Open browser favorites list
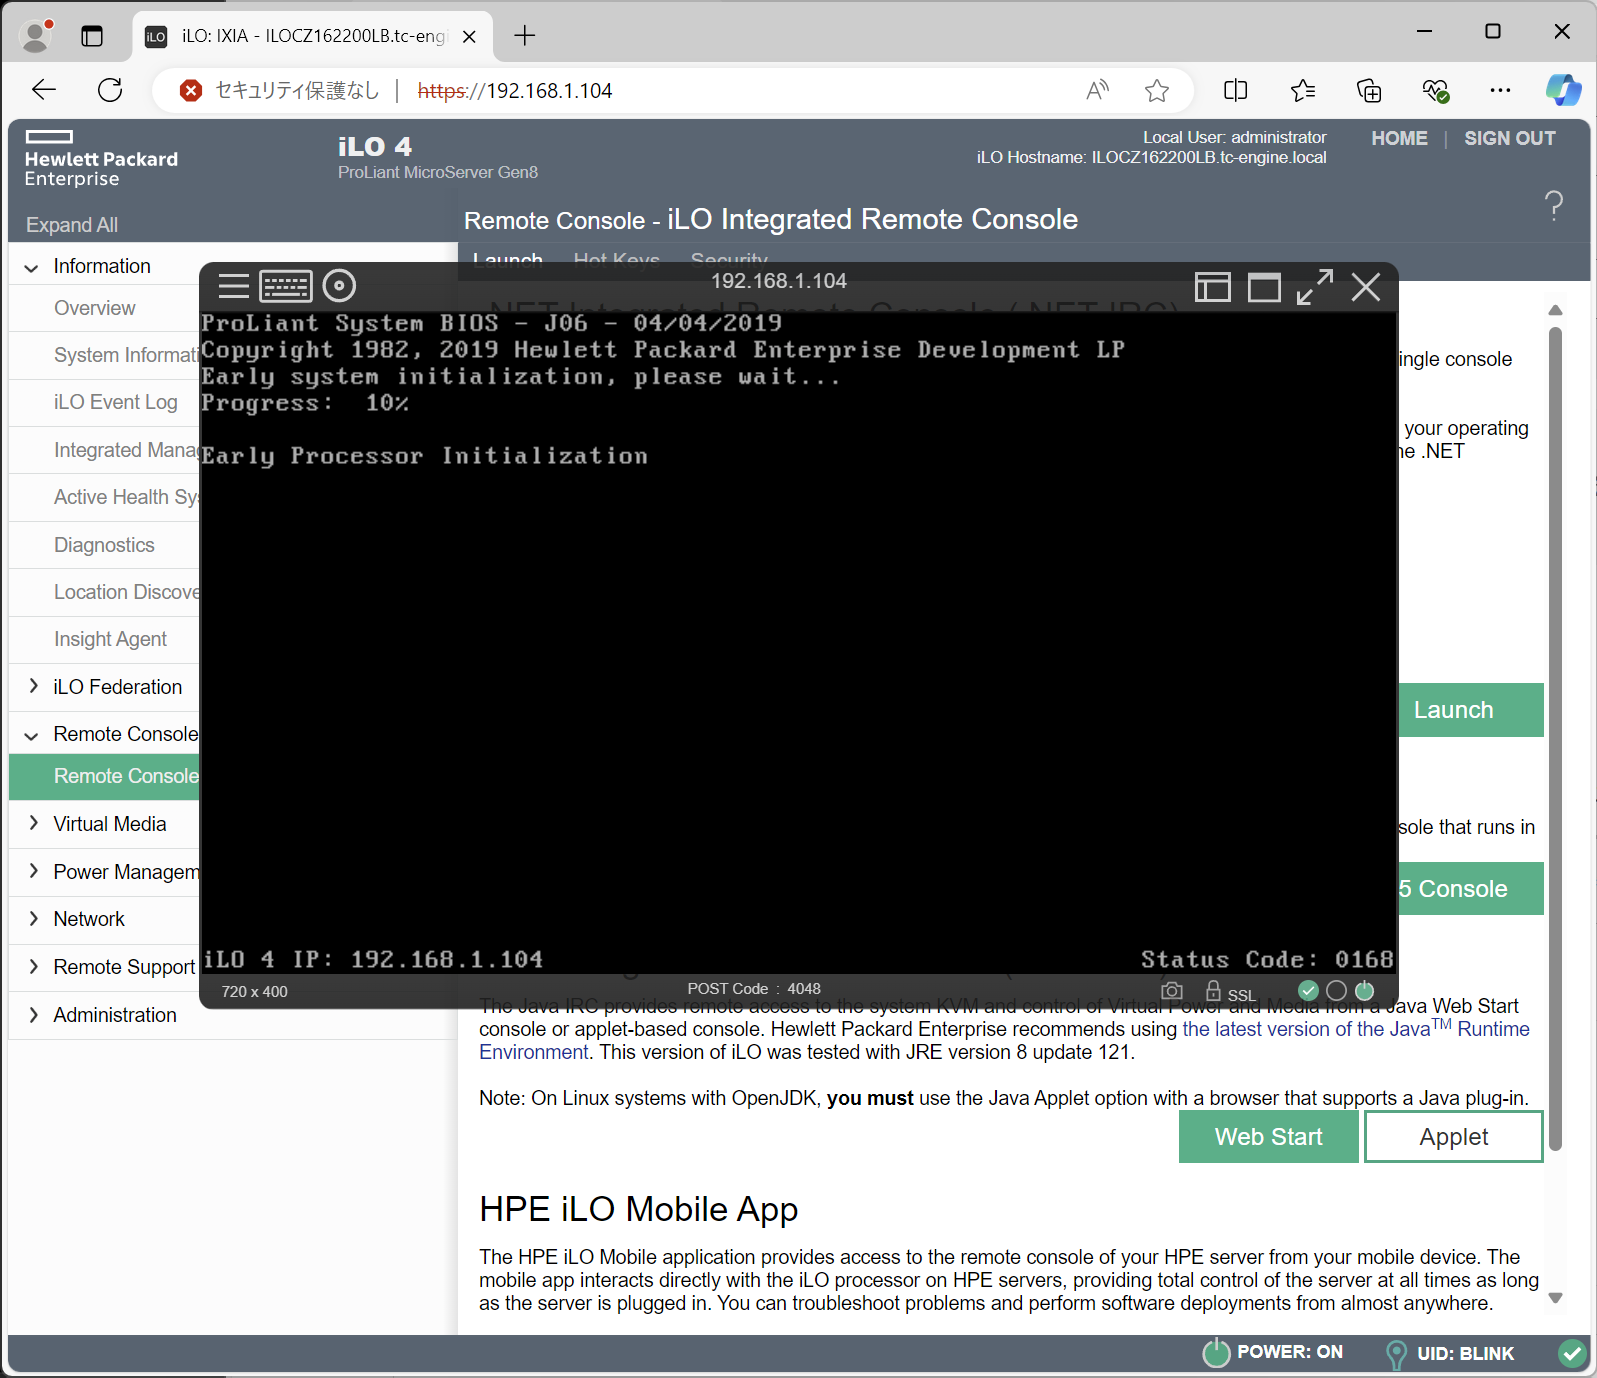This screenshot has height=1378, width=1597. 1302,91
